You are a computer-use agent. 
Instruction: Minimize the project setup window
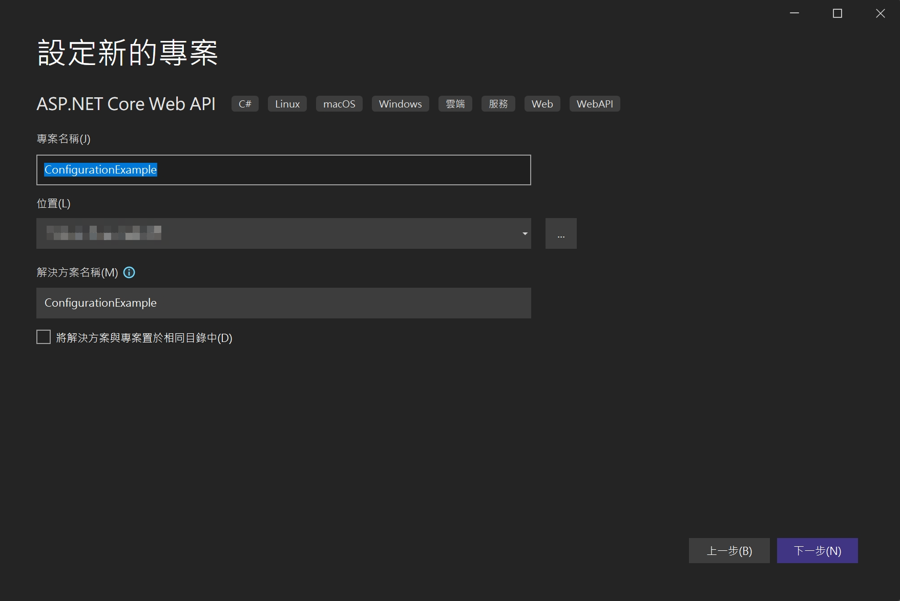coord(795,13)
